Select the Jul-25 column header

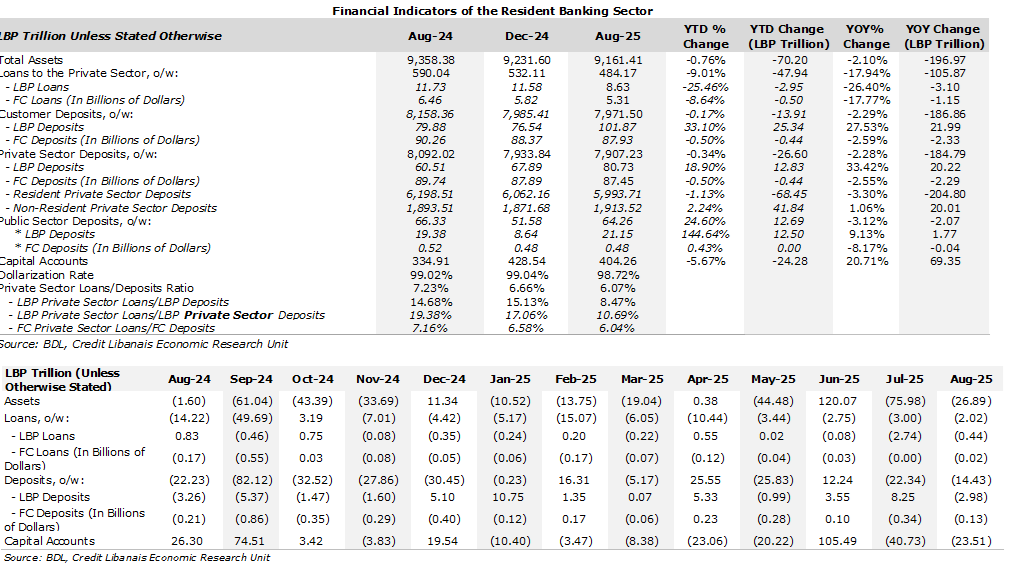tap(903, 380)
